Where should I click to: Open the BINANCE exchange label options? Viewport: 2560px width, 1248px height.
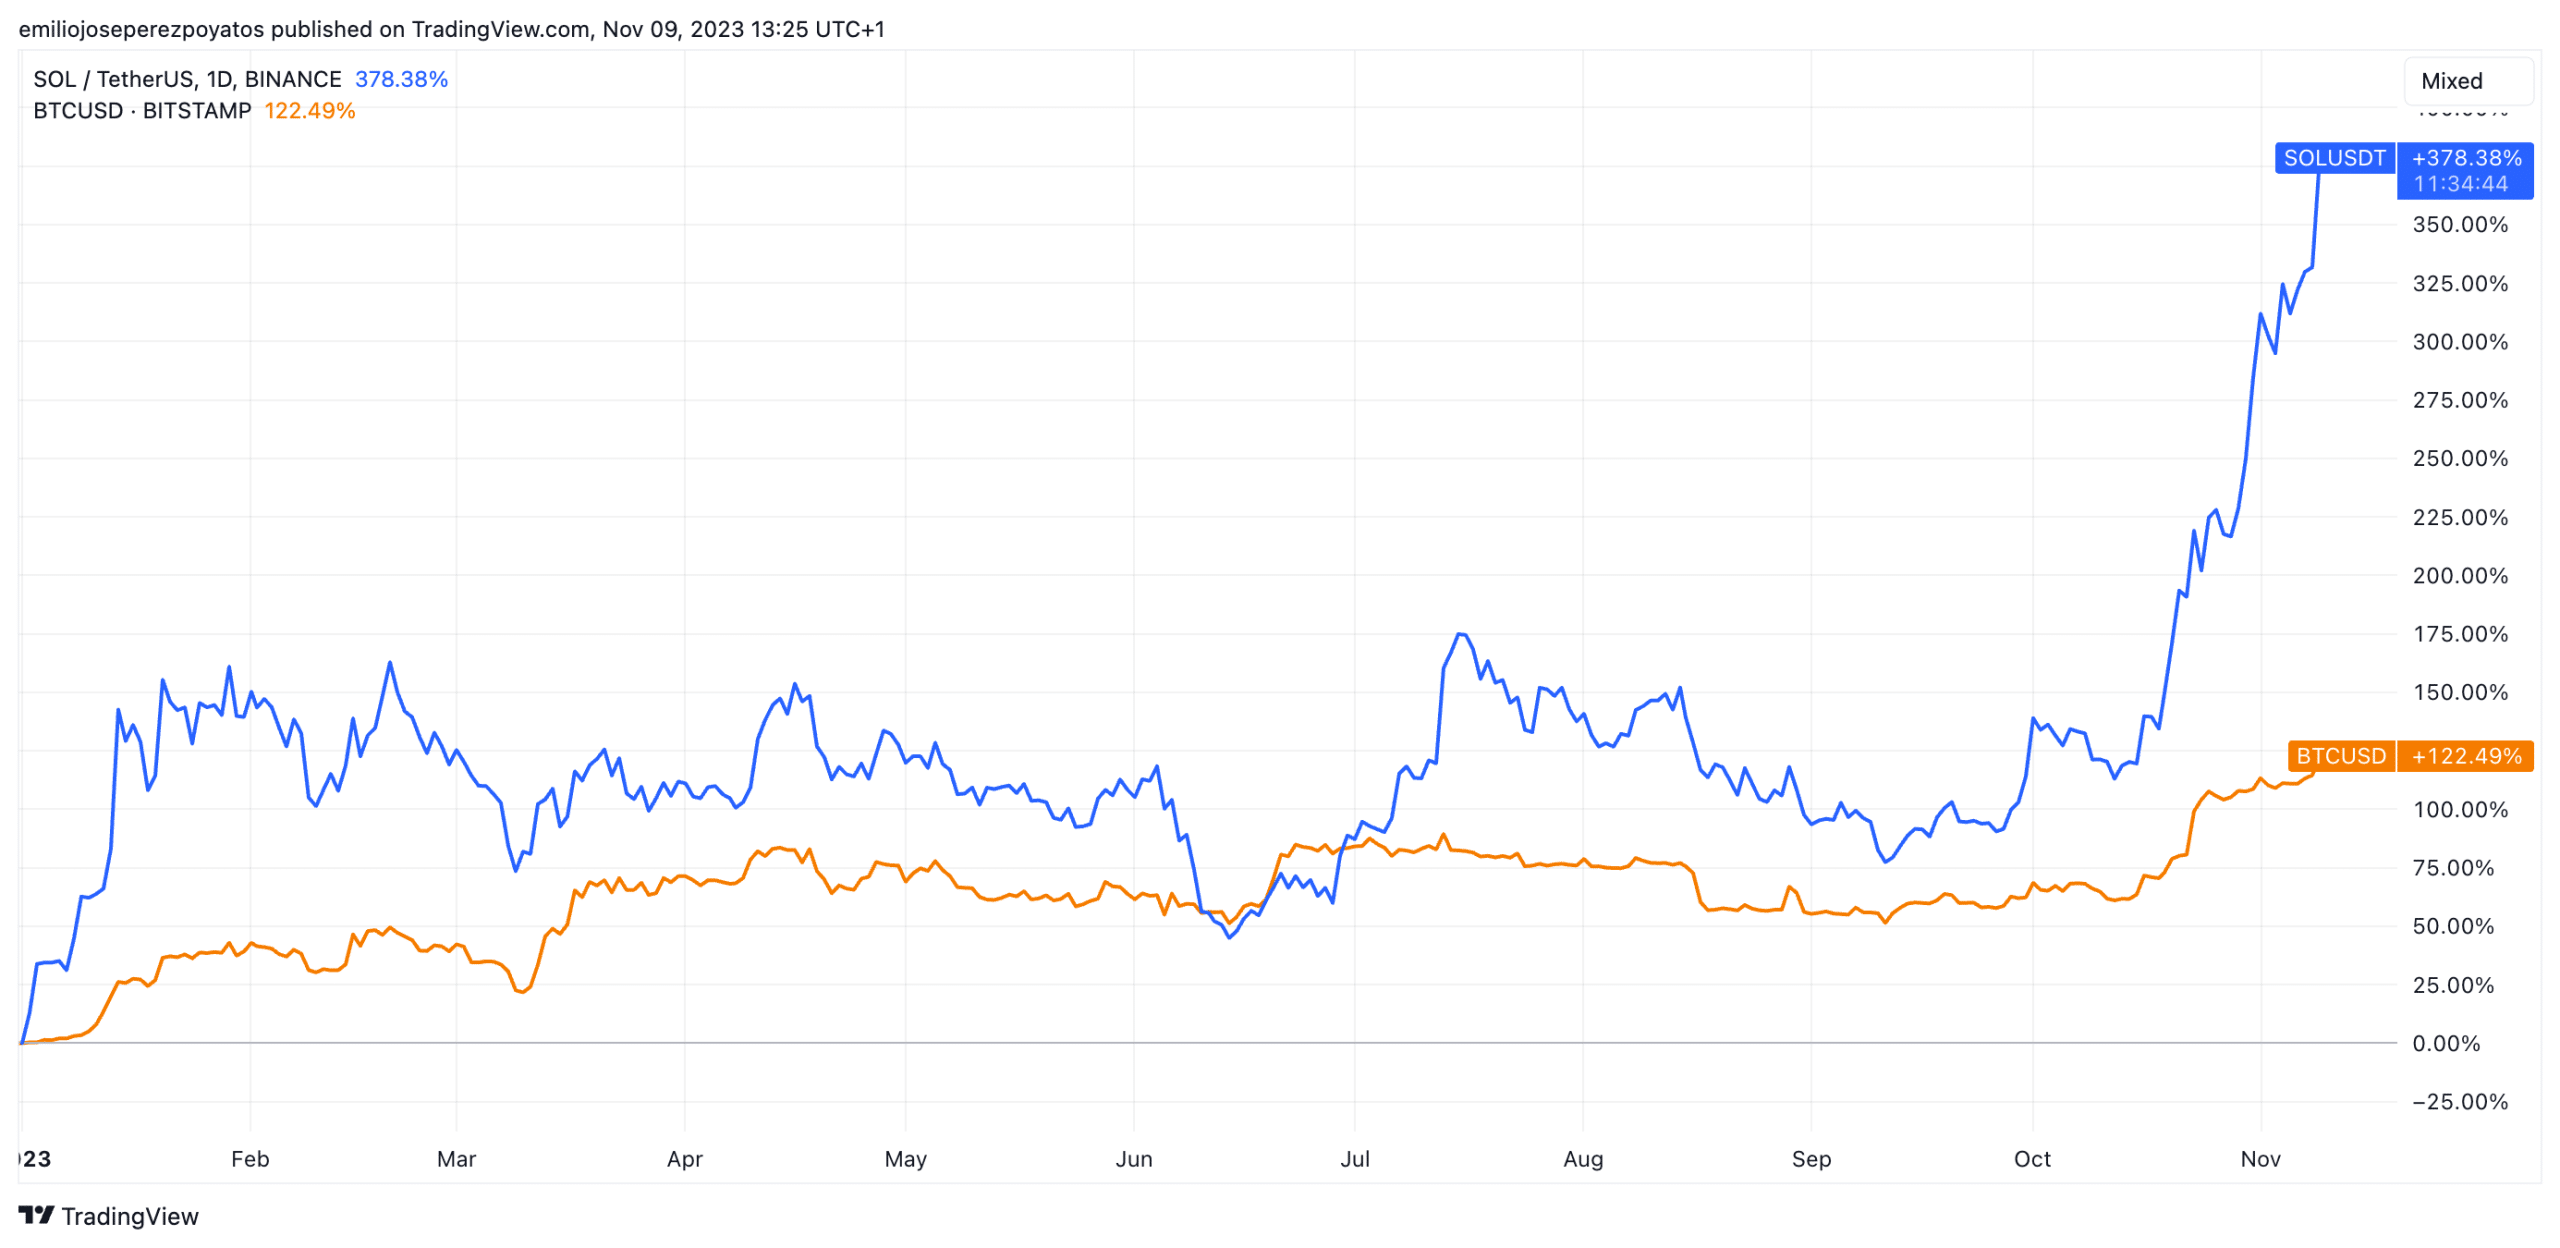tap(294, 78)
